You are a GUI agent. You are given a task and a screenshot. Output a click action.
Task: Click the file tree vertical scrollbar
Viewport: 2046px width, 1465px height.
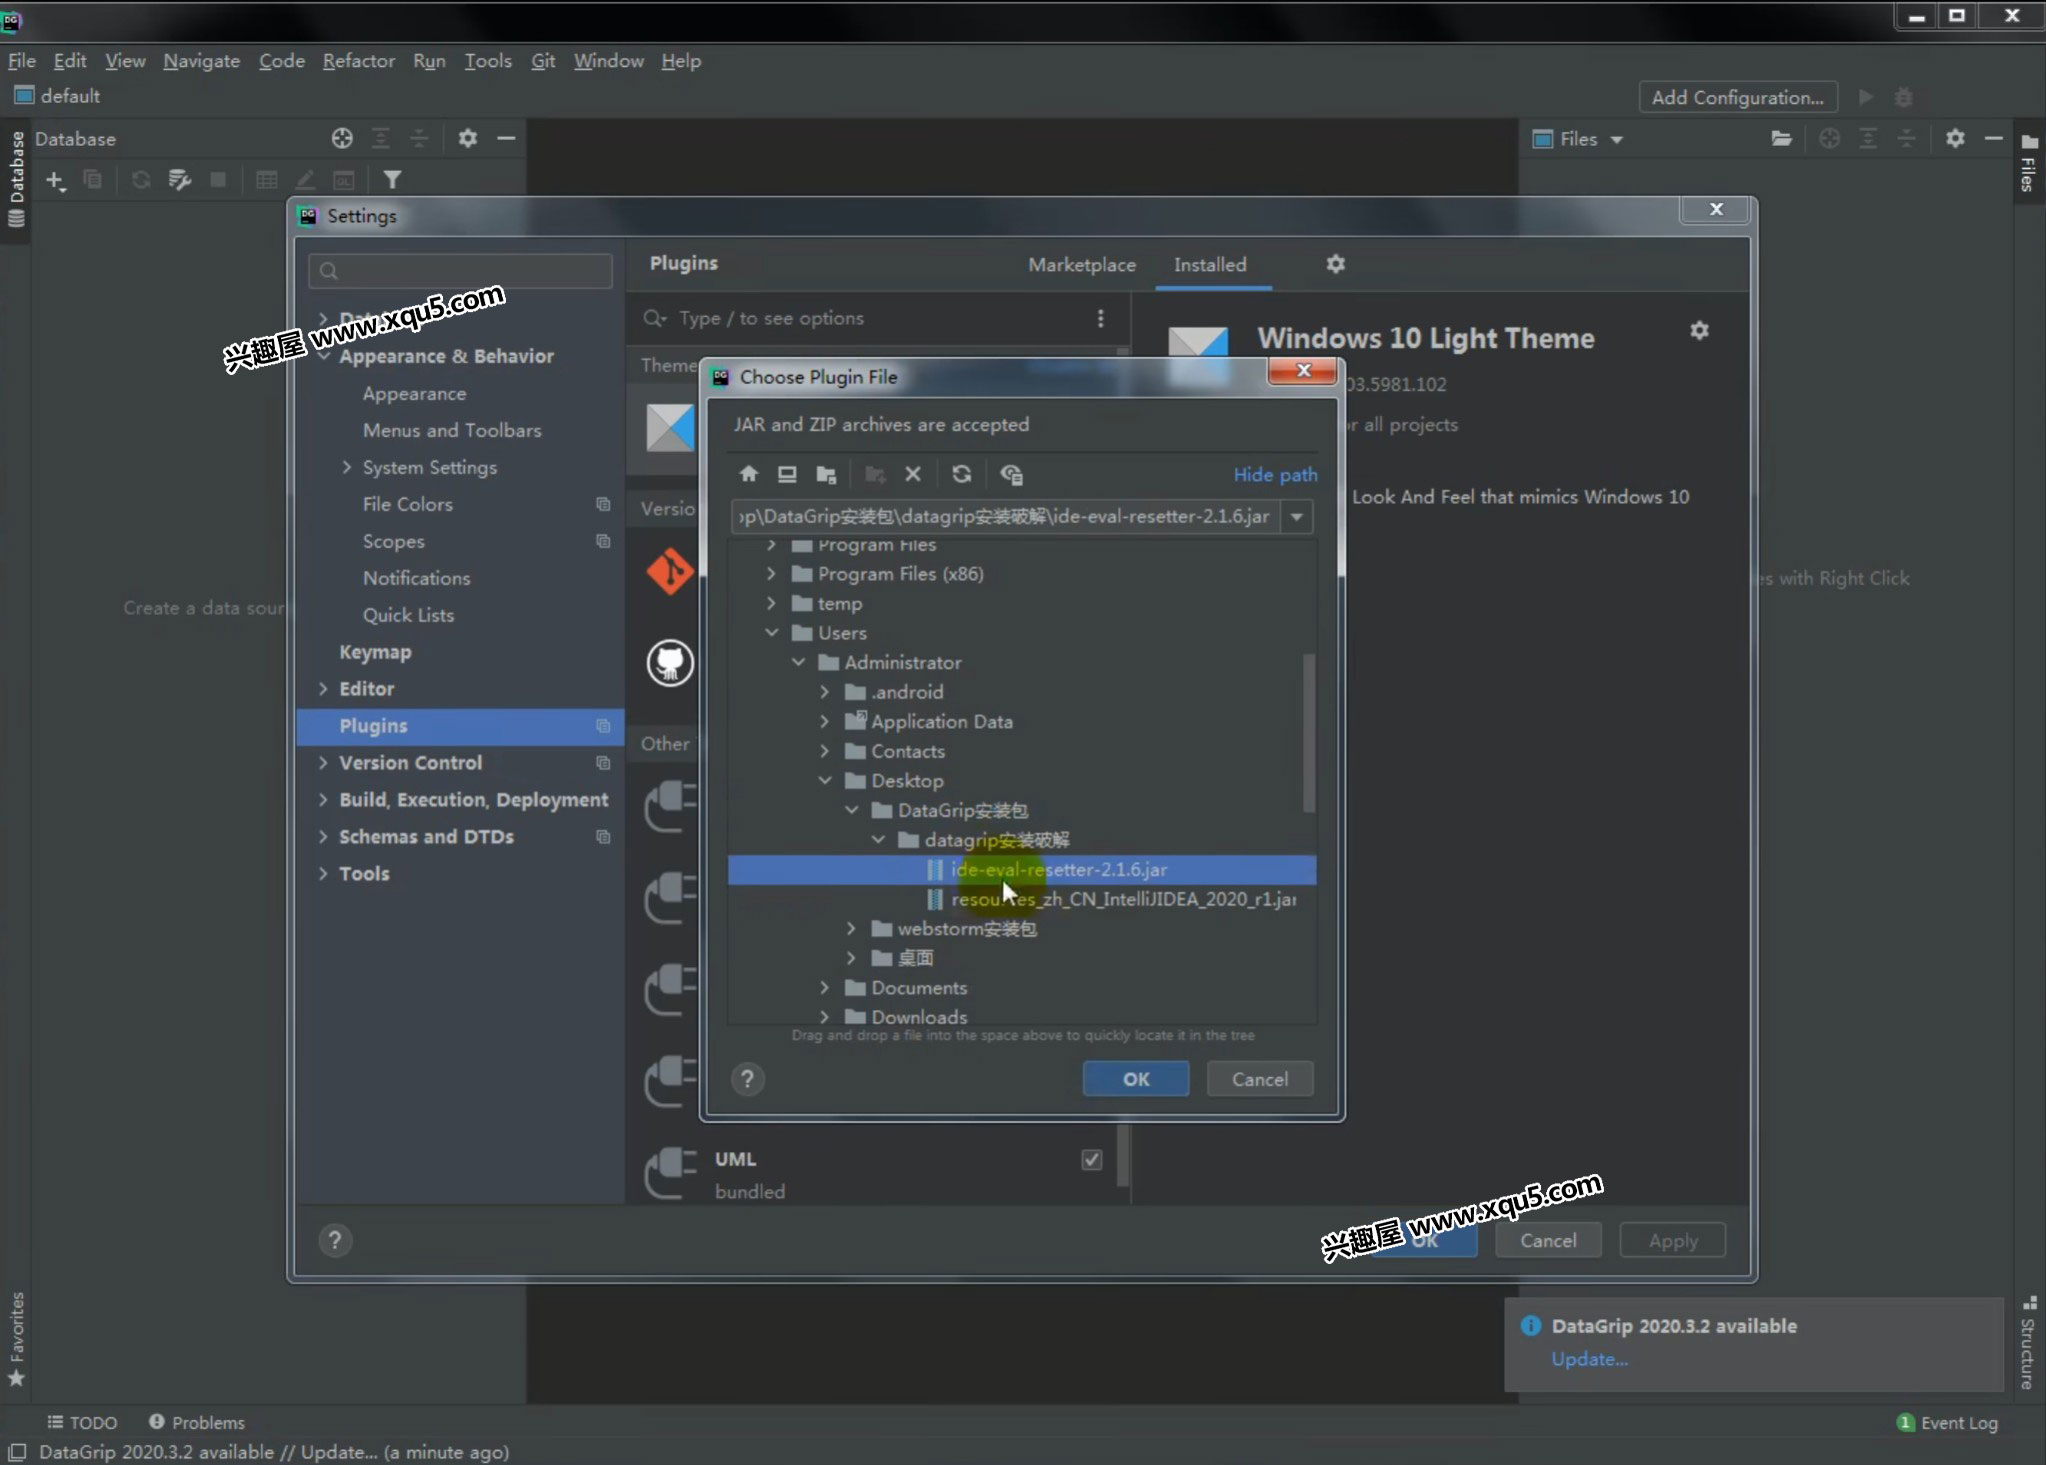1308,733
